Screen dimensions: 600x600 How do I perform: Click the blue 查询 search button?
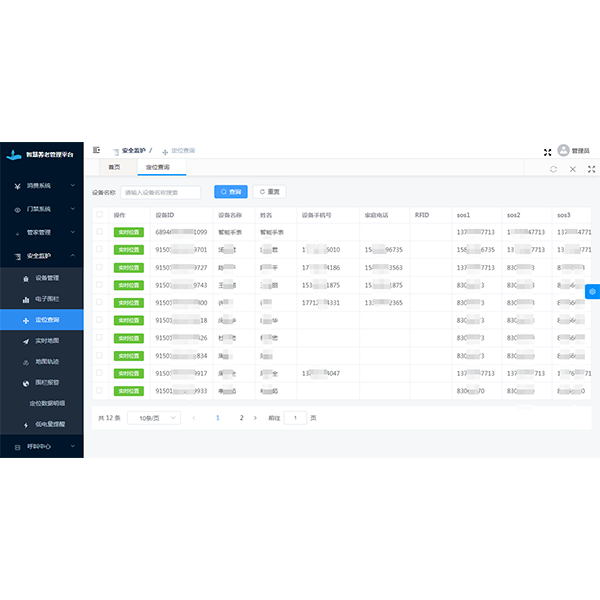(231, 192)
